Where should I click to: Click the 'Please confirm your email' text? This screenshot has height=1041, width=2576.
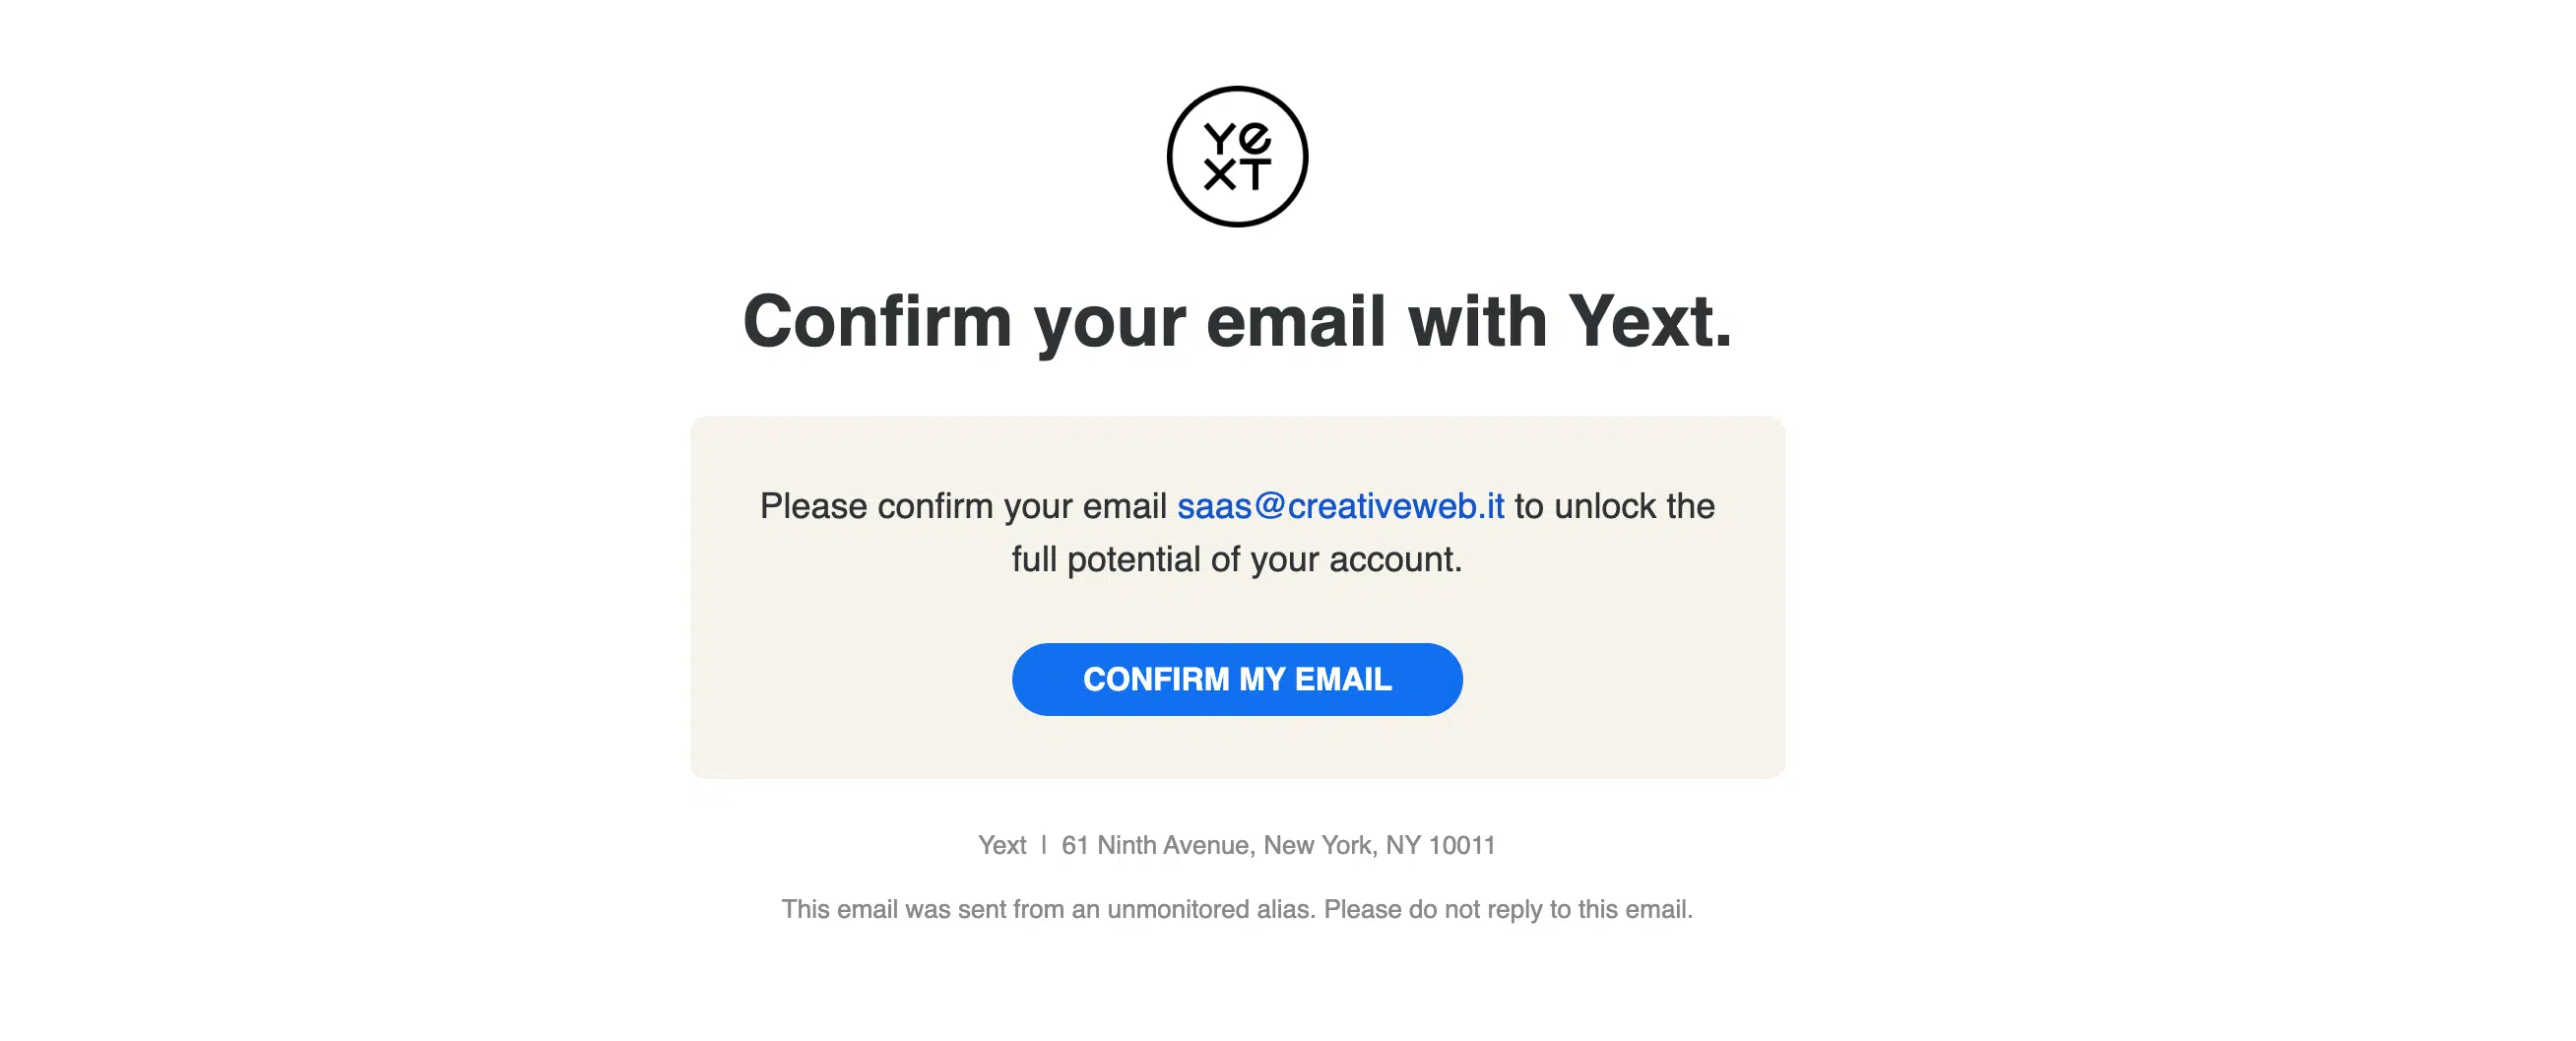click(x=963, y=506)
